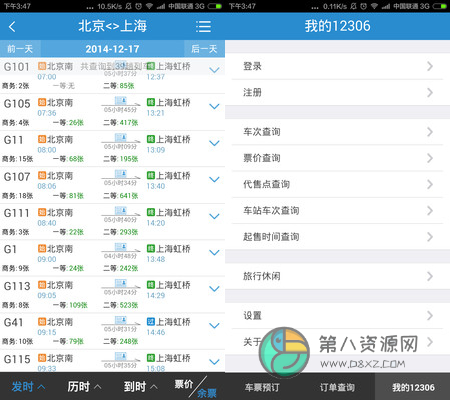Open 旅行休闲 travel leisure
The image size is (450, 400).
pyautogui.click(x=337, y=276)
